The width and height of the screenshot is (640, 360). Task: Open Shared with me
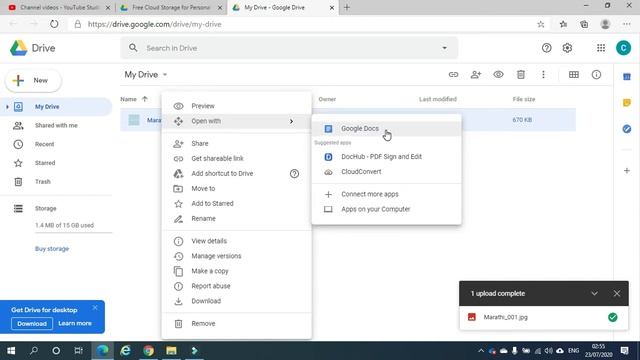56,126
